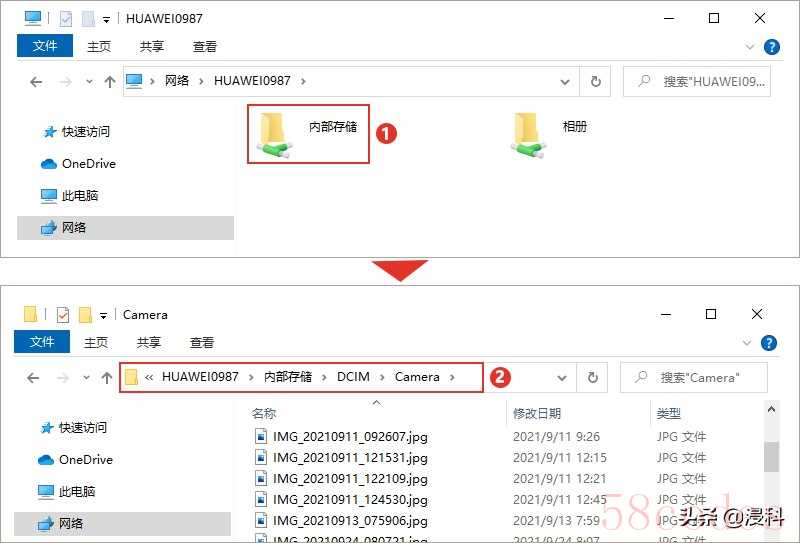Select 网络 in Camera window sidebar
This screenshot has width=800, height=543.
(122, 524)
